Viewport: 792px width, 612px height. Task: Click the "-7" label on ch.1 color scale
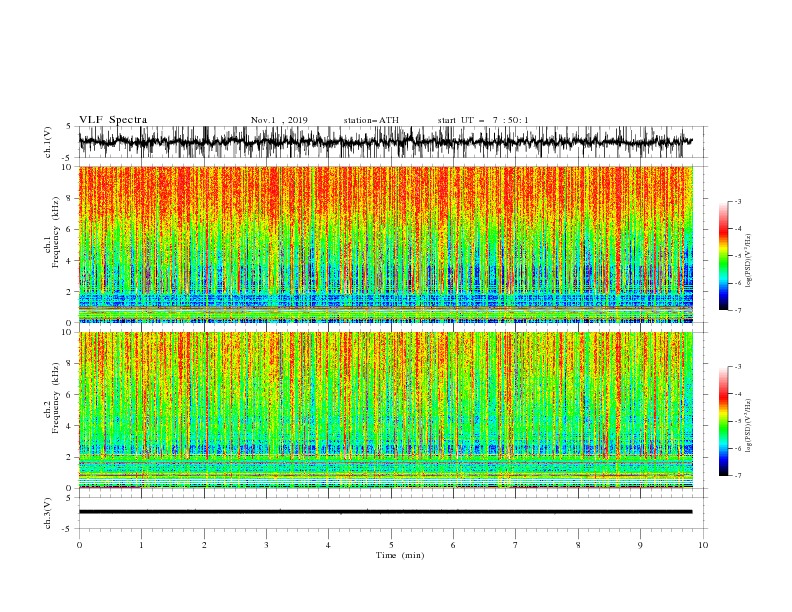click(x=737, y=310)
